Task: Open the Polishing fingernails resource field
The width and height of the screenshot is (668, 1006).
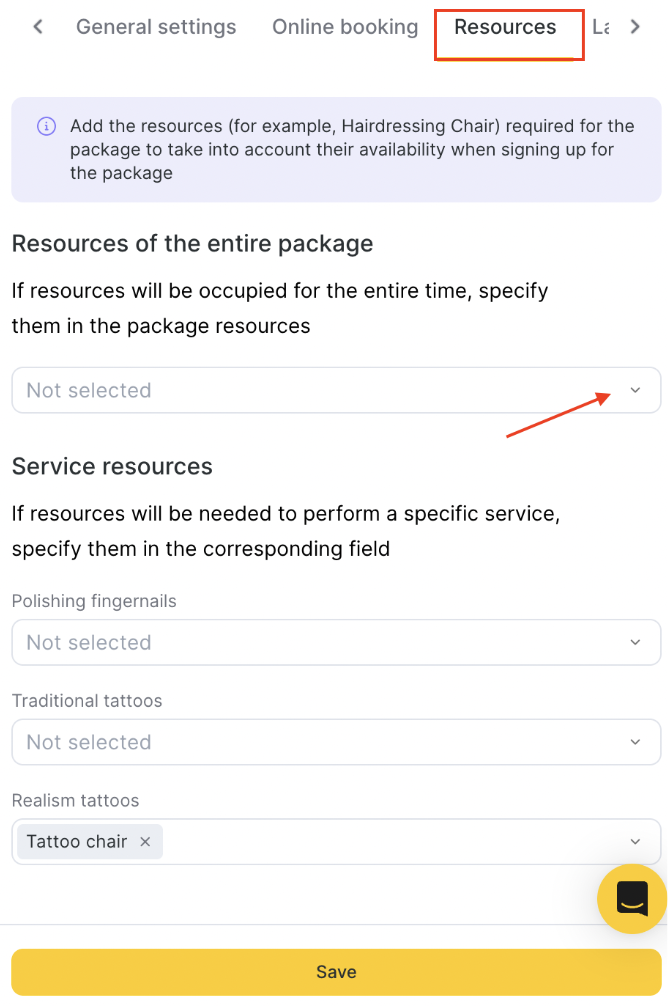Action: coord(336,642)
